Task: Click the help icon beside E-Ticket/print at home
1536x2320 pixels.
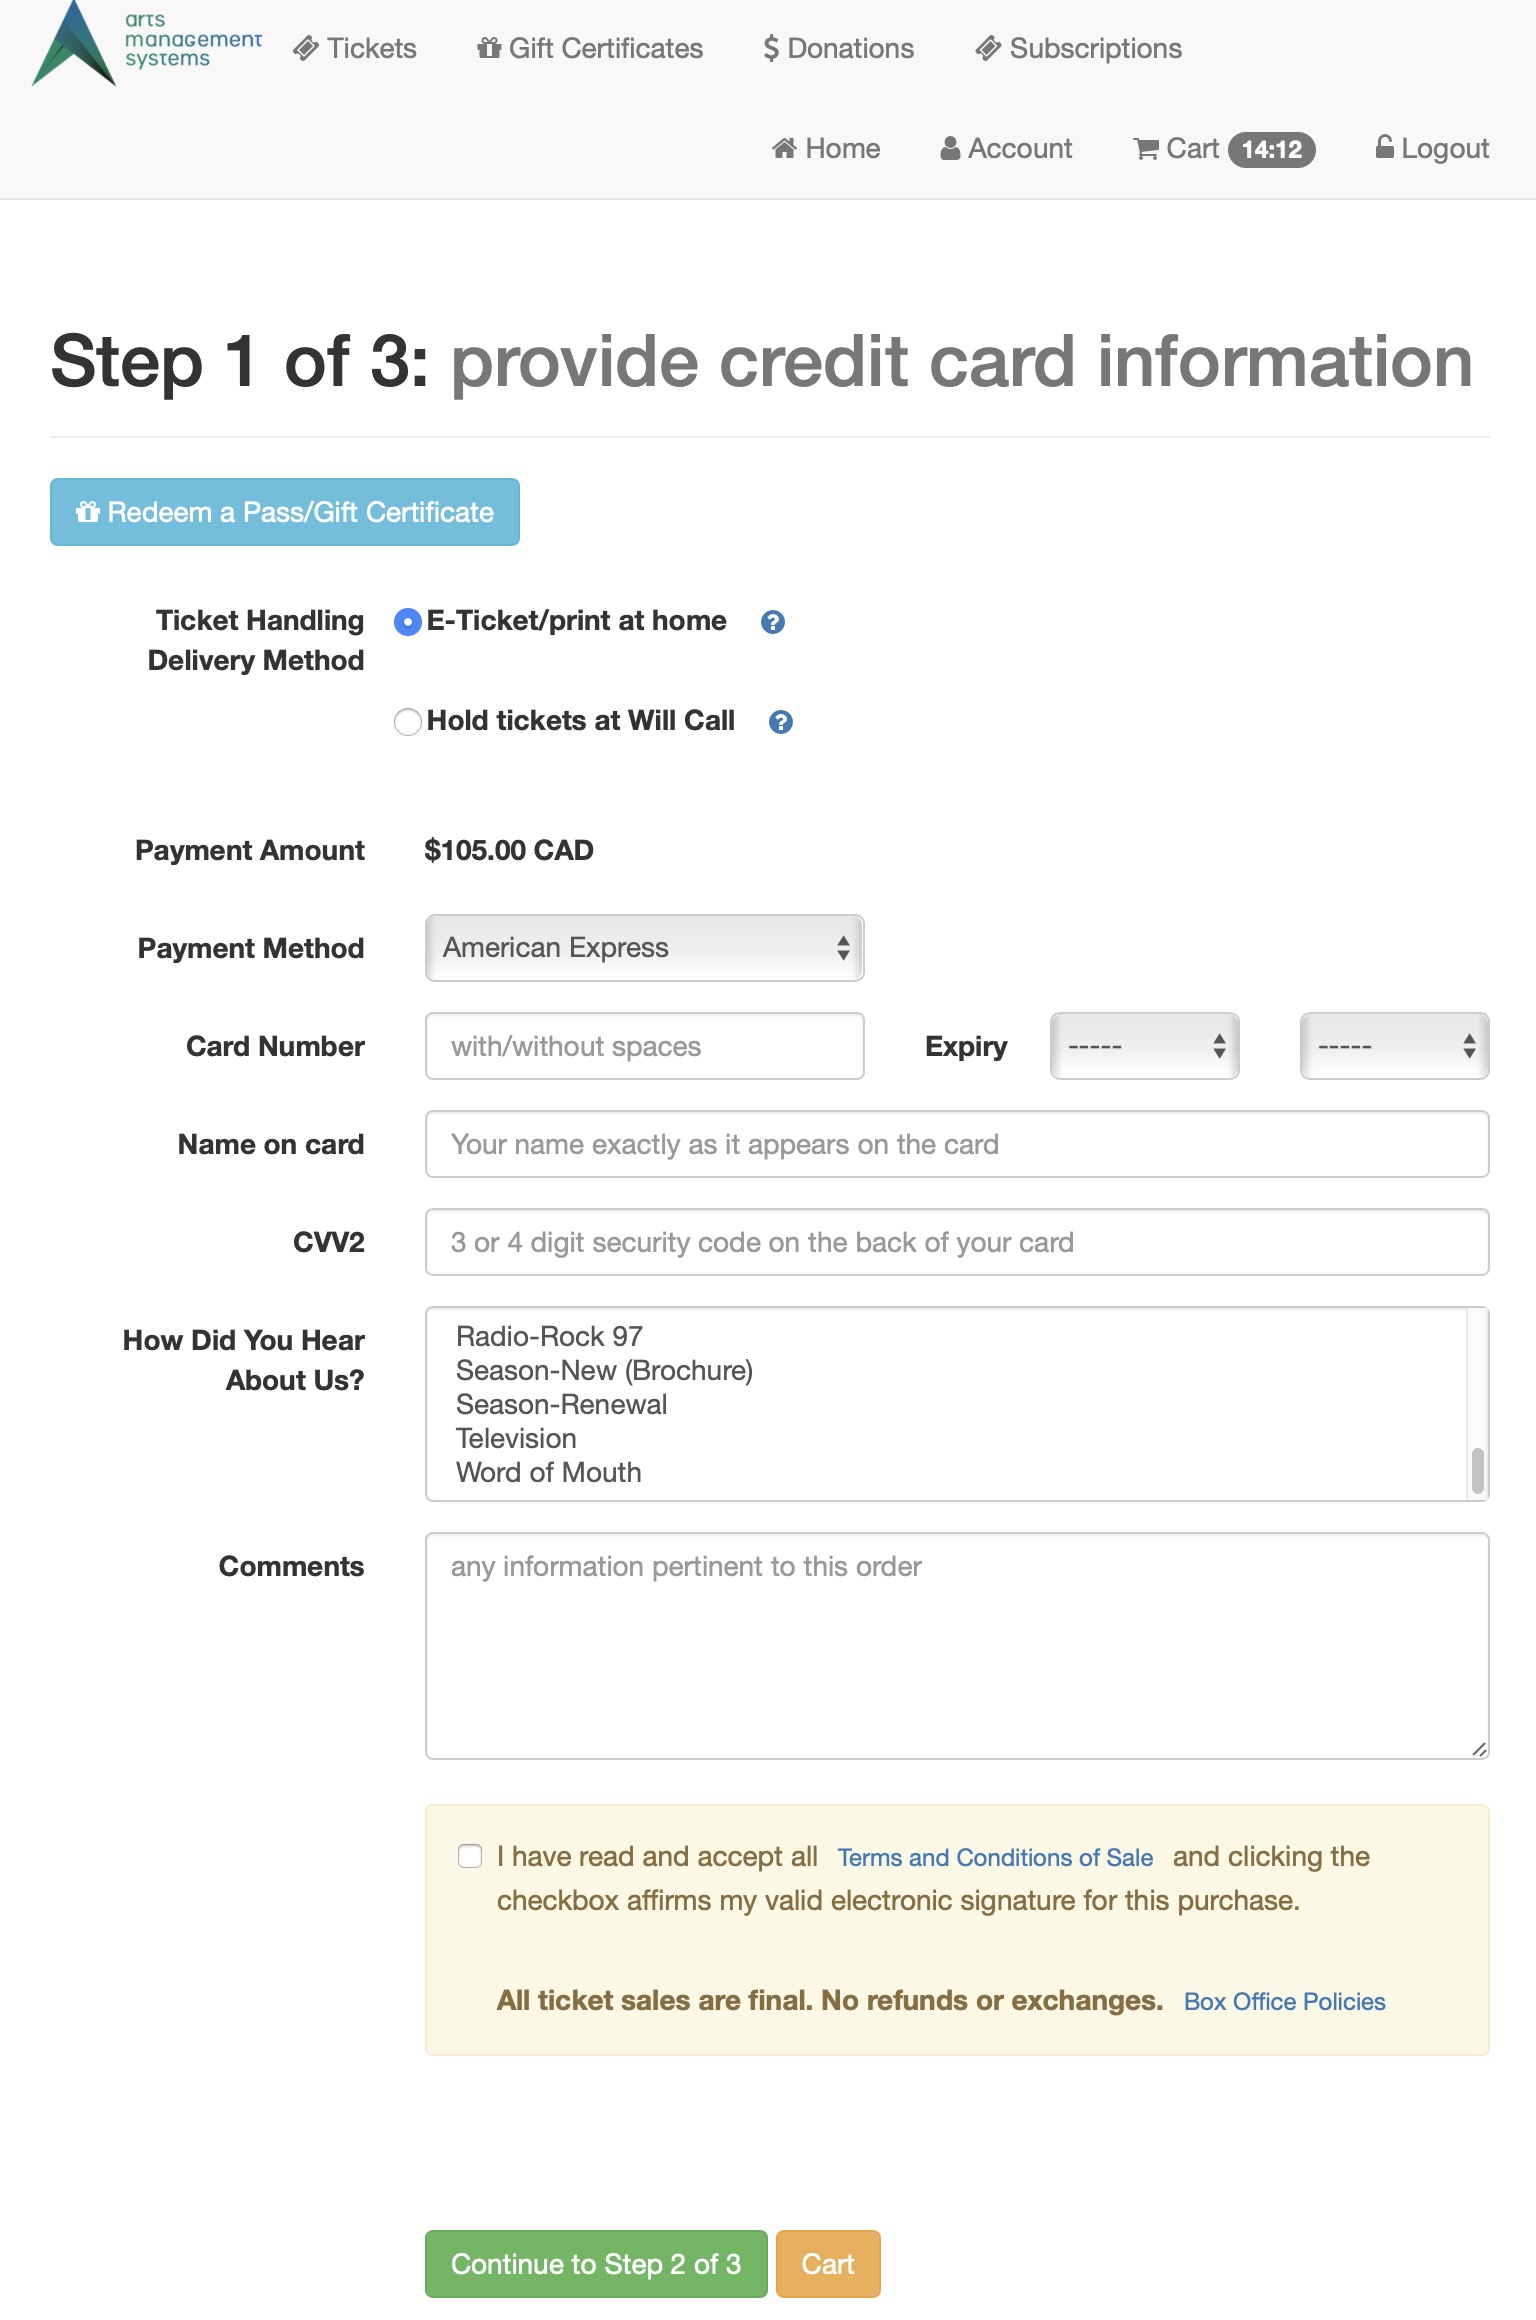Action: pos(773,622)
